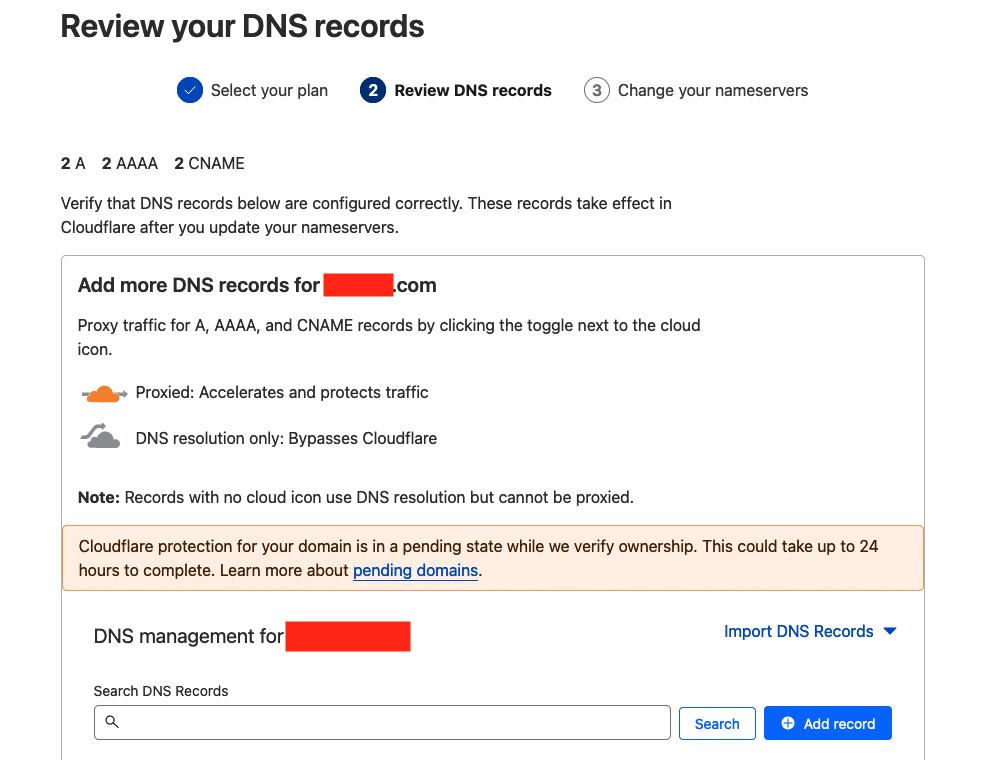The image size is (995, 760).
Task: Click the 2 A record count
Action: (73, 163)
